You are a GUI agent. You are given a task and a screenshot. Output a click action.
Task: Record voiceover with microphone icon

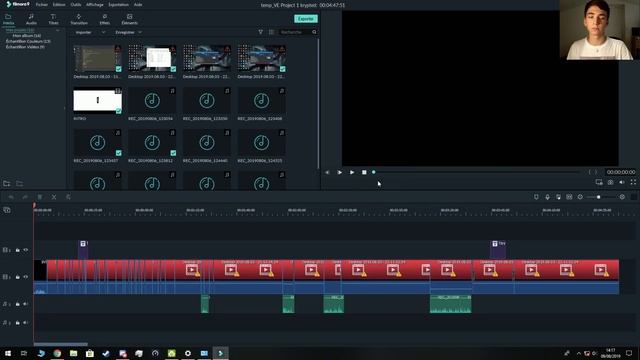point(547,197)
